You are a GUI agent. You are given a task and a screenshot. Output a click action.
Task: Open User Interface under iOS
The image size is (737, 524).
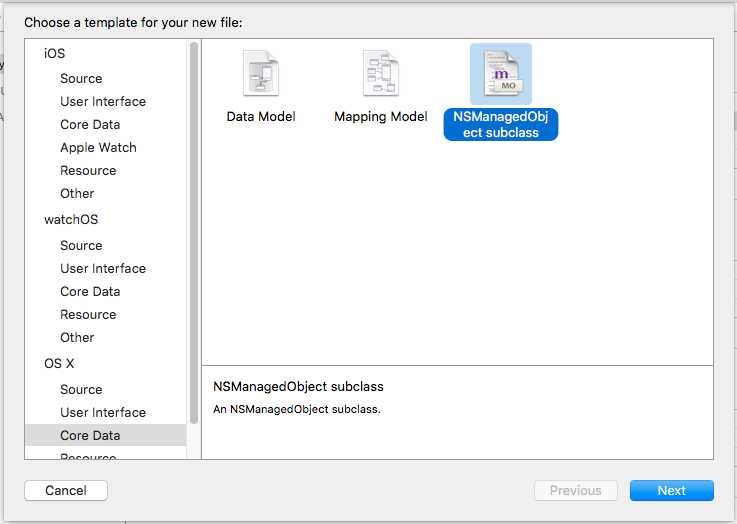[103, 101]
